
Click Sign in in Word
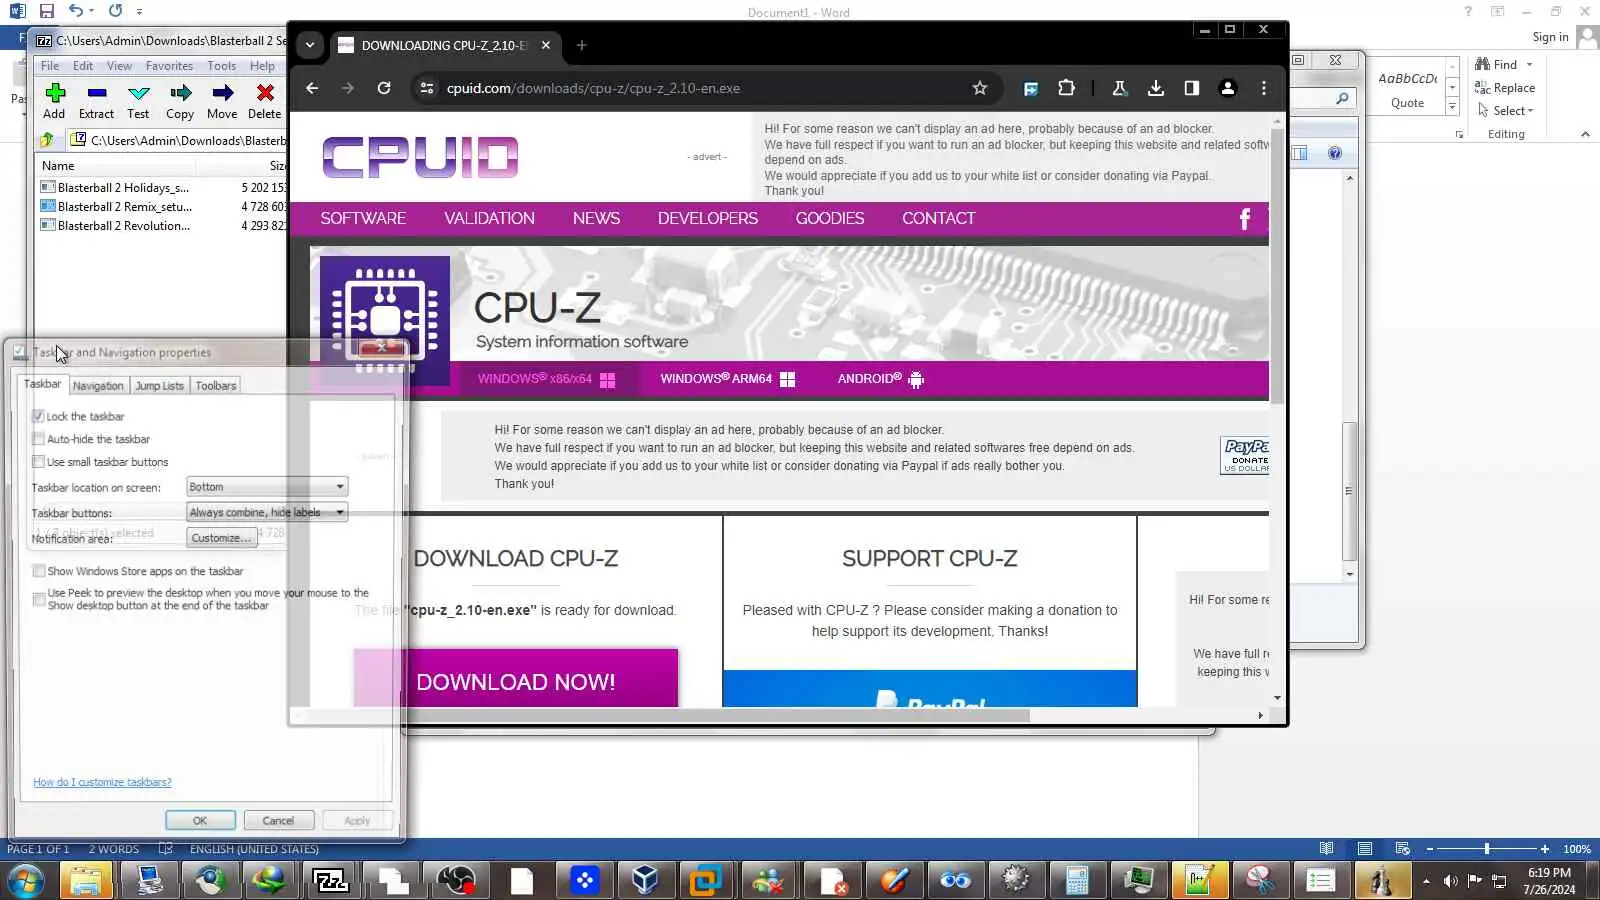1550,37
